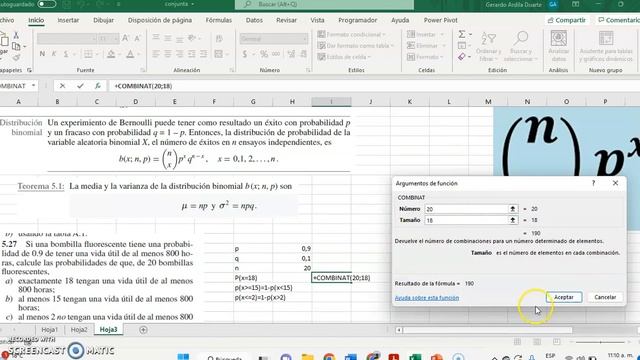Open the Insert Function fx dialog

click(98, 86)
